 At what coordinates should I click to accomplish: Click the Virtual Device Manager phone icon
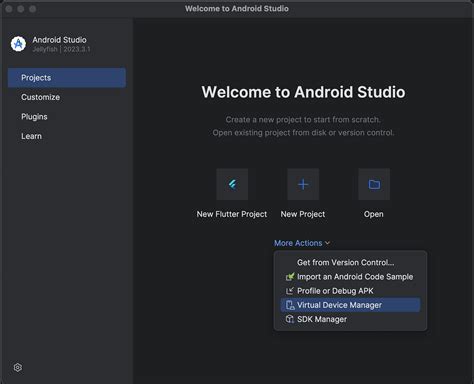click(x=290, y=305)
